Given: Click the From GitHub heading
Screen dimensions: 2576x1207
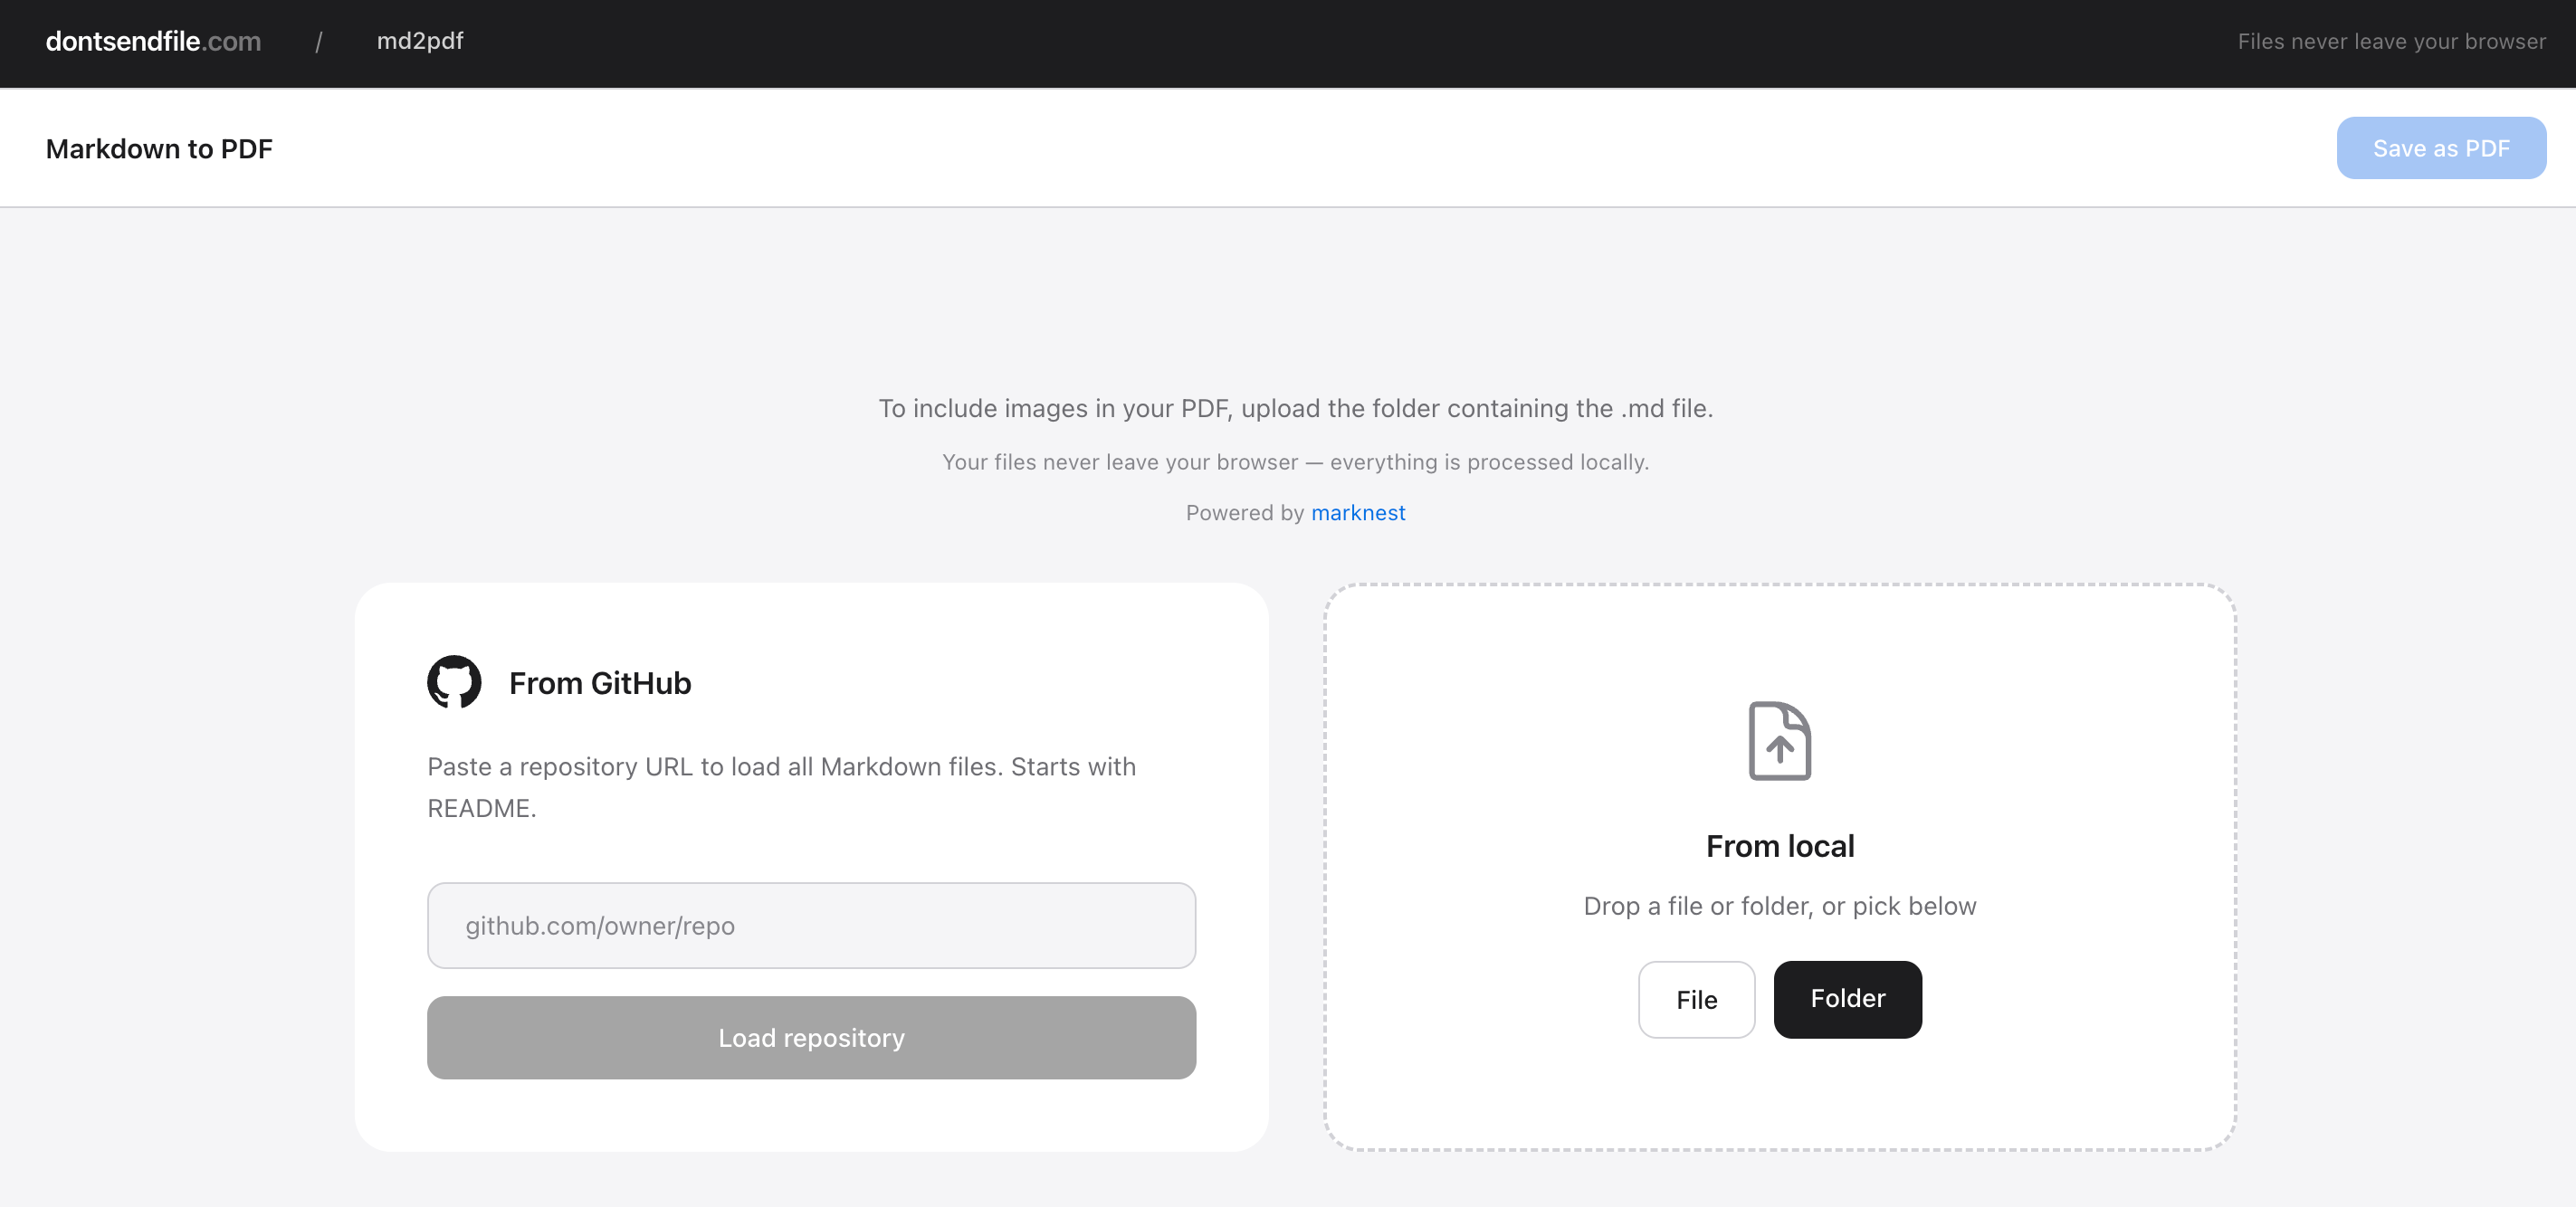Looking at the screenshot, I should (x=600, y=683).
